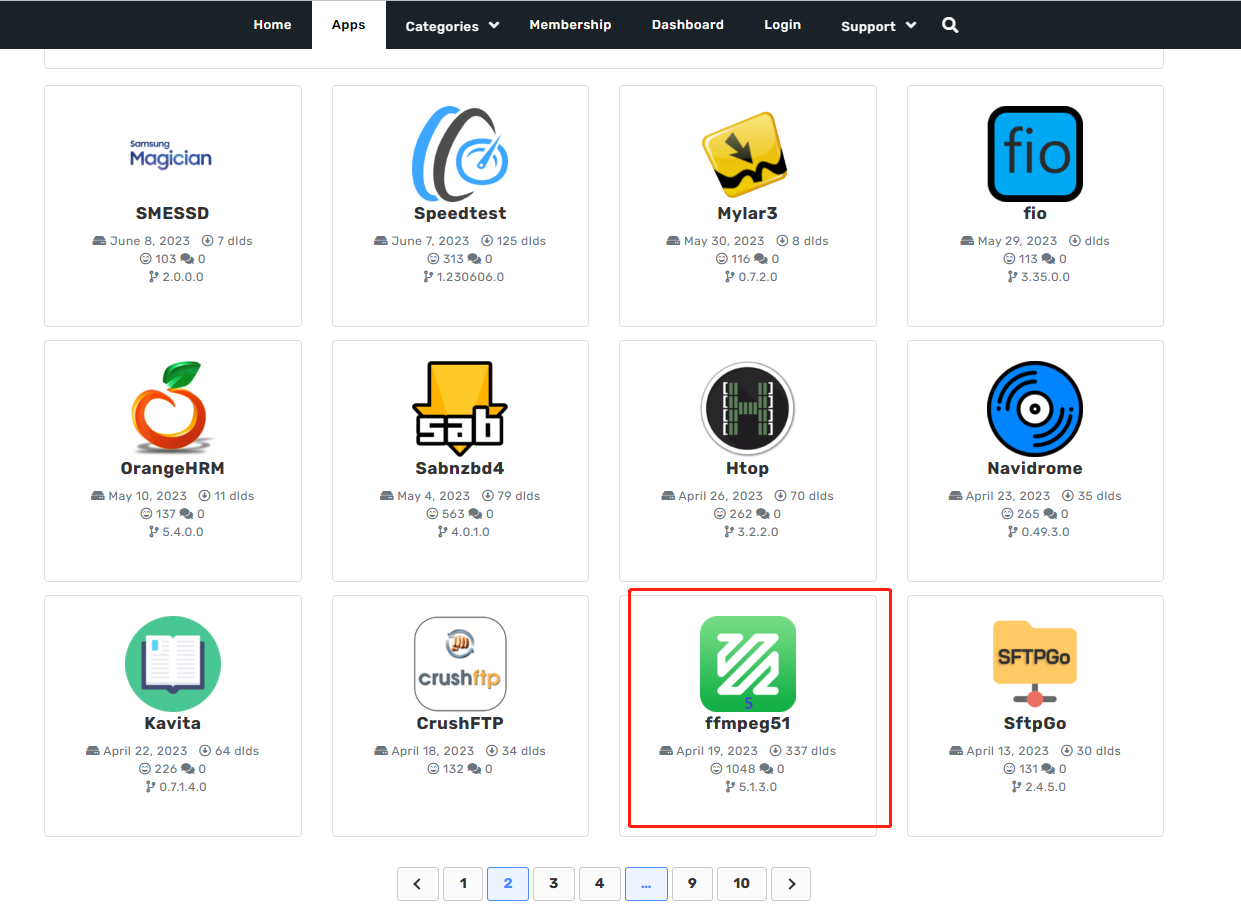Click the Sabnzbd4 79 dlds count
Viewport: 1241px width, 919px height.
point(518,496)
